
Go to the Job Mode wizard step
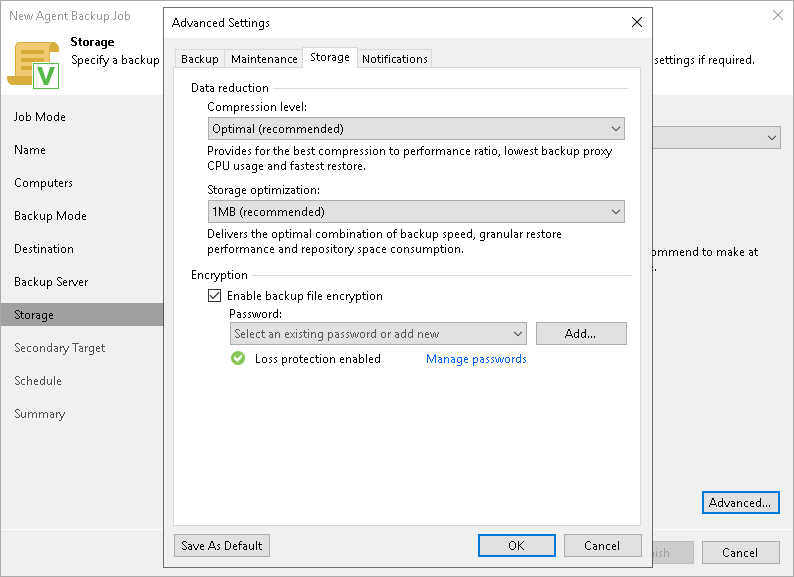[x=39, y=117]
